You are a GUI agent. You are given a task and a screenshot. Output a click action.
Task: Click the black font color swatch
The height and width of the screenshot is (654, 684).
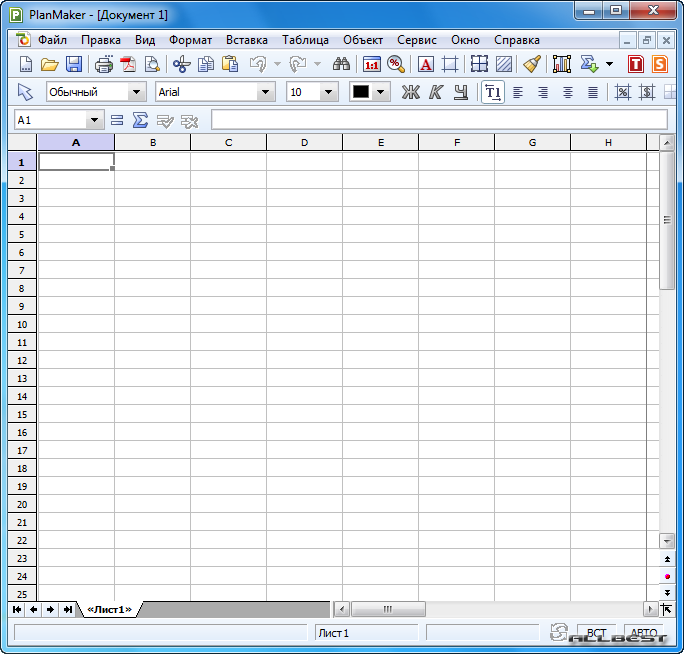click(x=361, y=92)
